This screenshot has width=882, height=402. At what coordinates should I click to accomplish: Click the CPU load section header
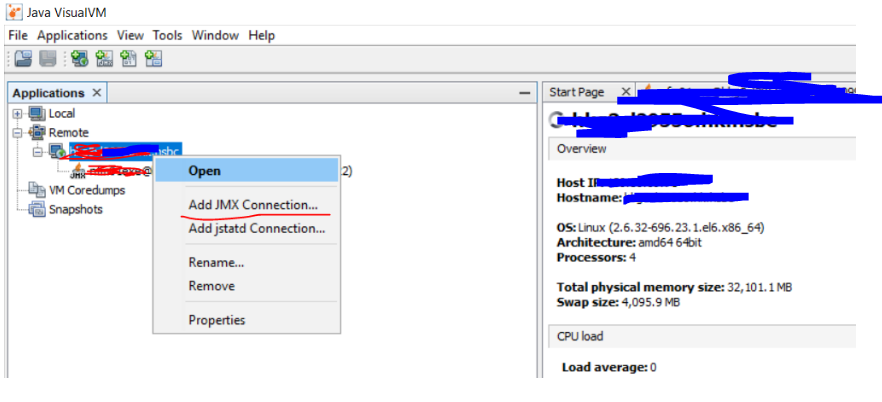point(701,337)
